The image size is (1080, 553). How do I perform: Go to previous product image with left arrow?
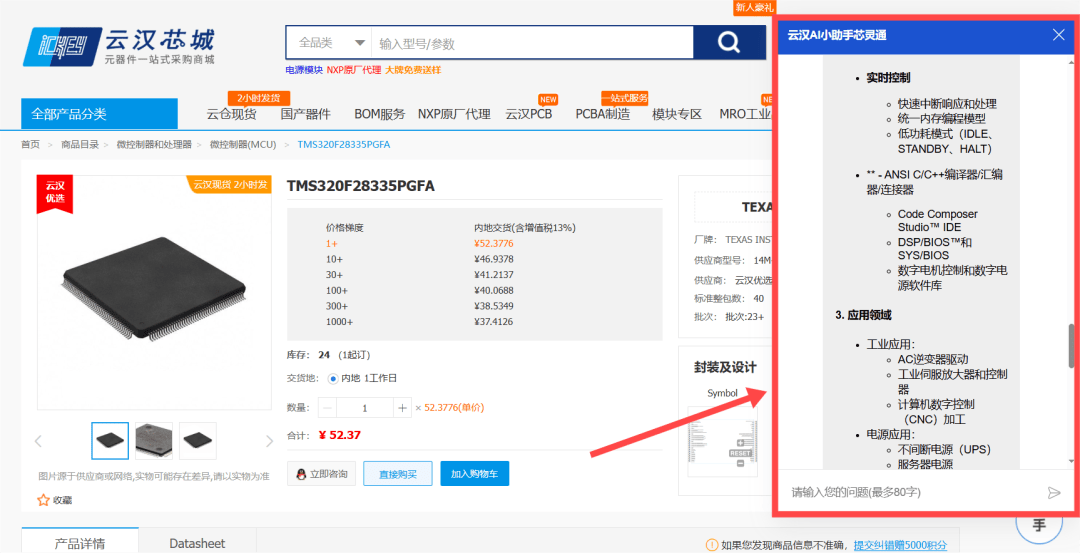tap(39, 441)
